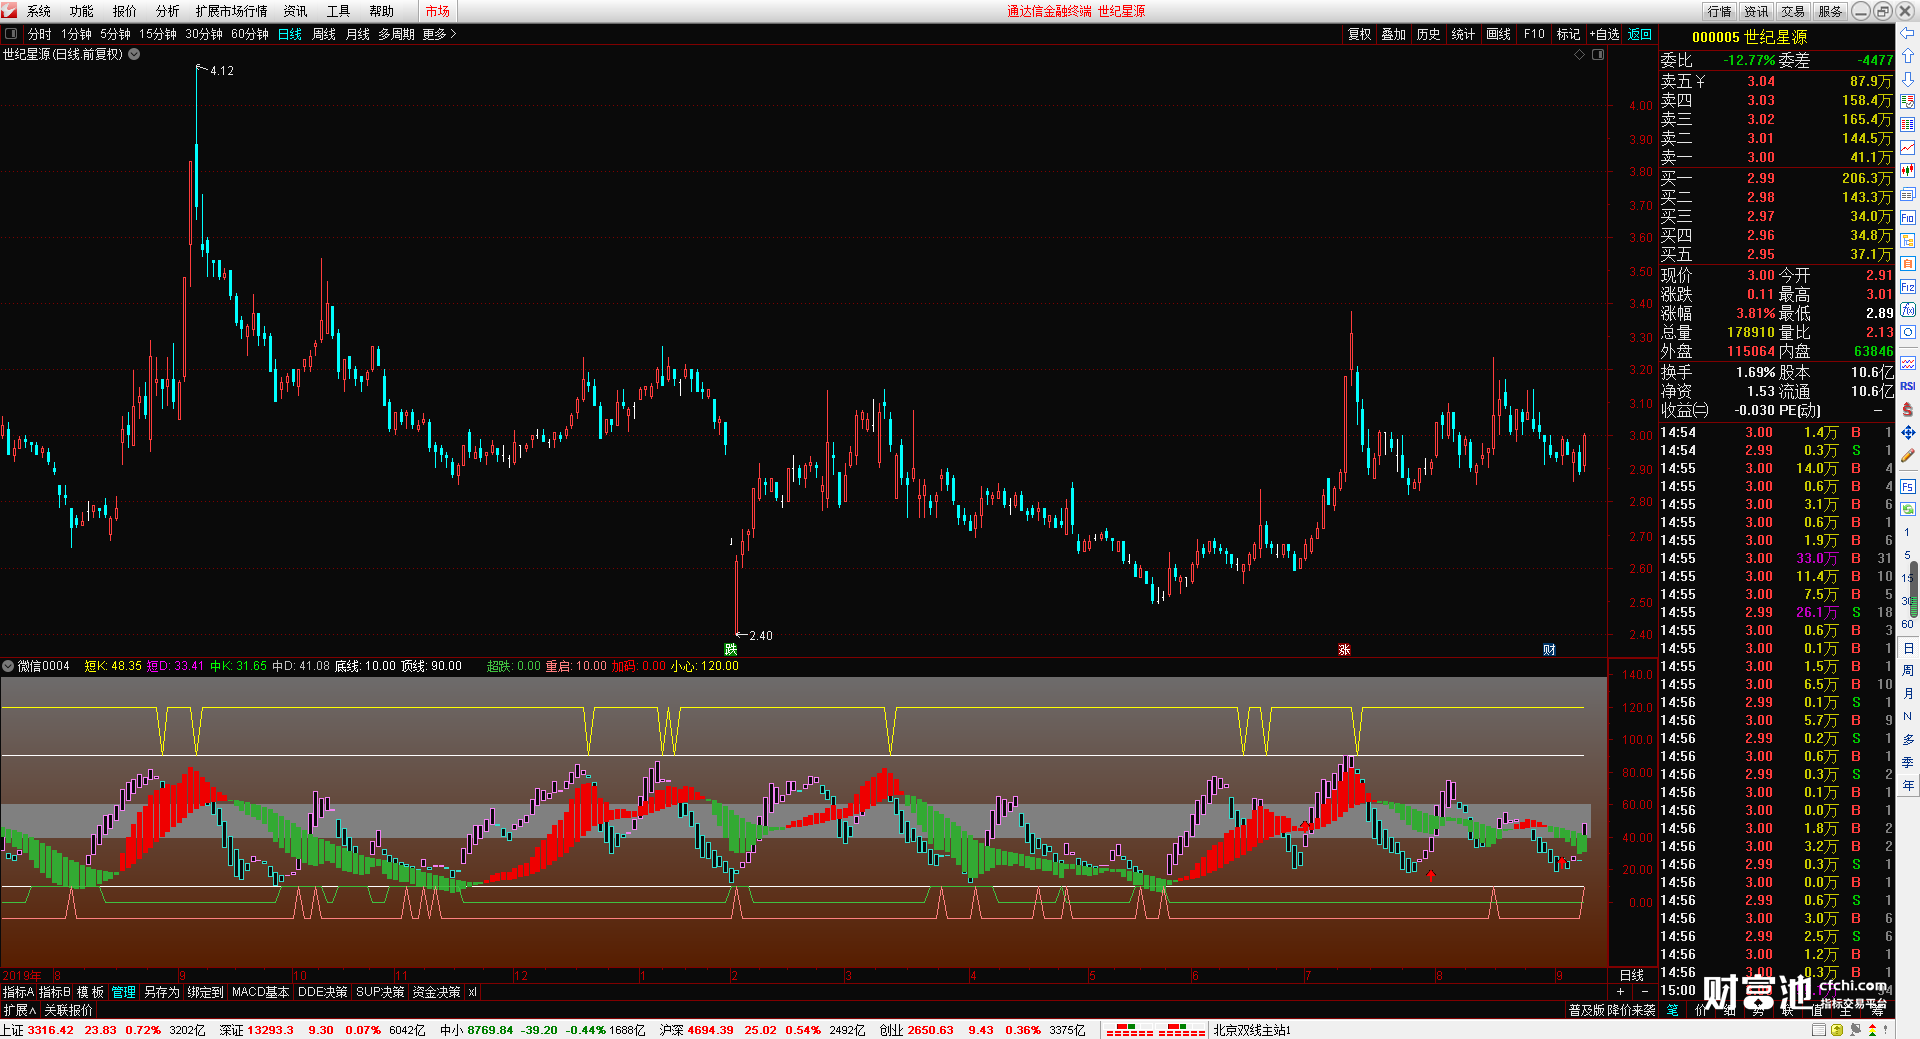Image resolution: width=1920 pixels, height=1039 pixels.
Task: Open the 多周期 multi-period option
Action: pos(396,34)
